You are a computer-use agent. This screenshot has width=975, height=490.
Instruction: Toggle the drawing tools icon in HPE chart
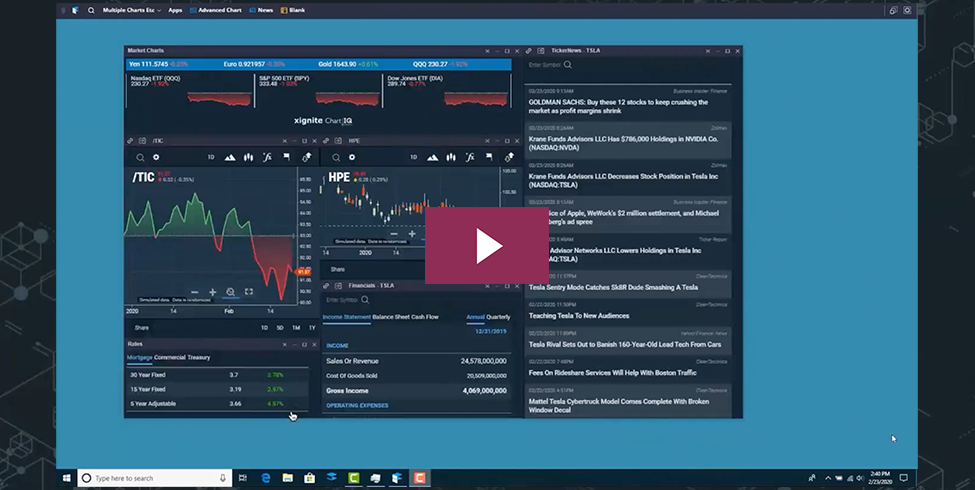click(x=509, y=157)
